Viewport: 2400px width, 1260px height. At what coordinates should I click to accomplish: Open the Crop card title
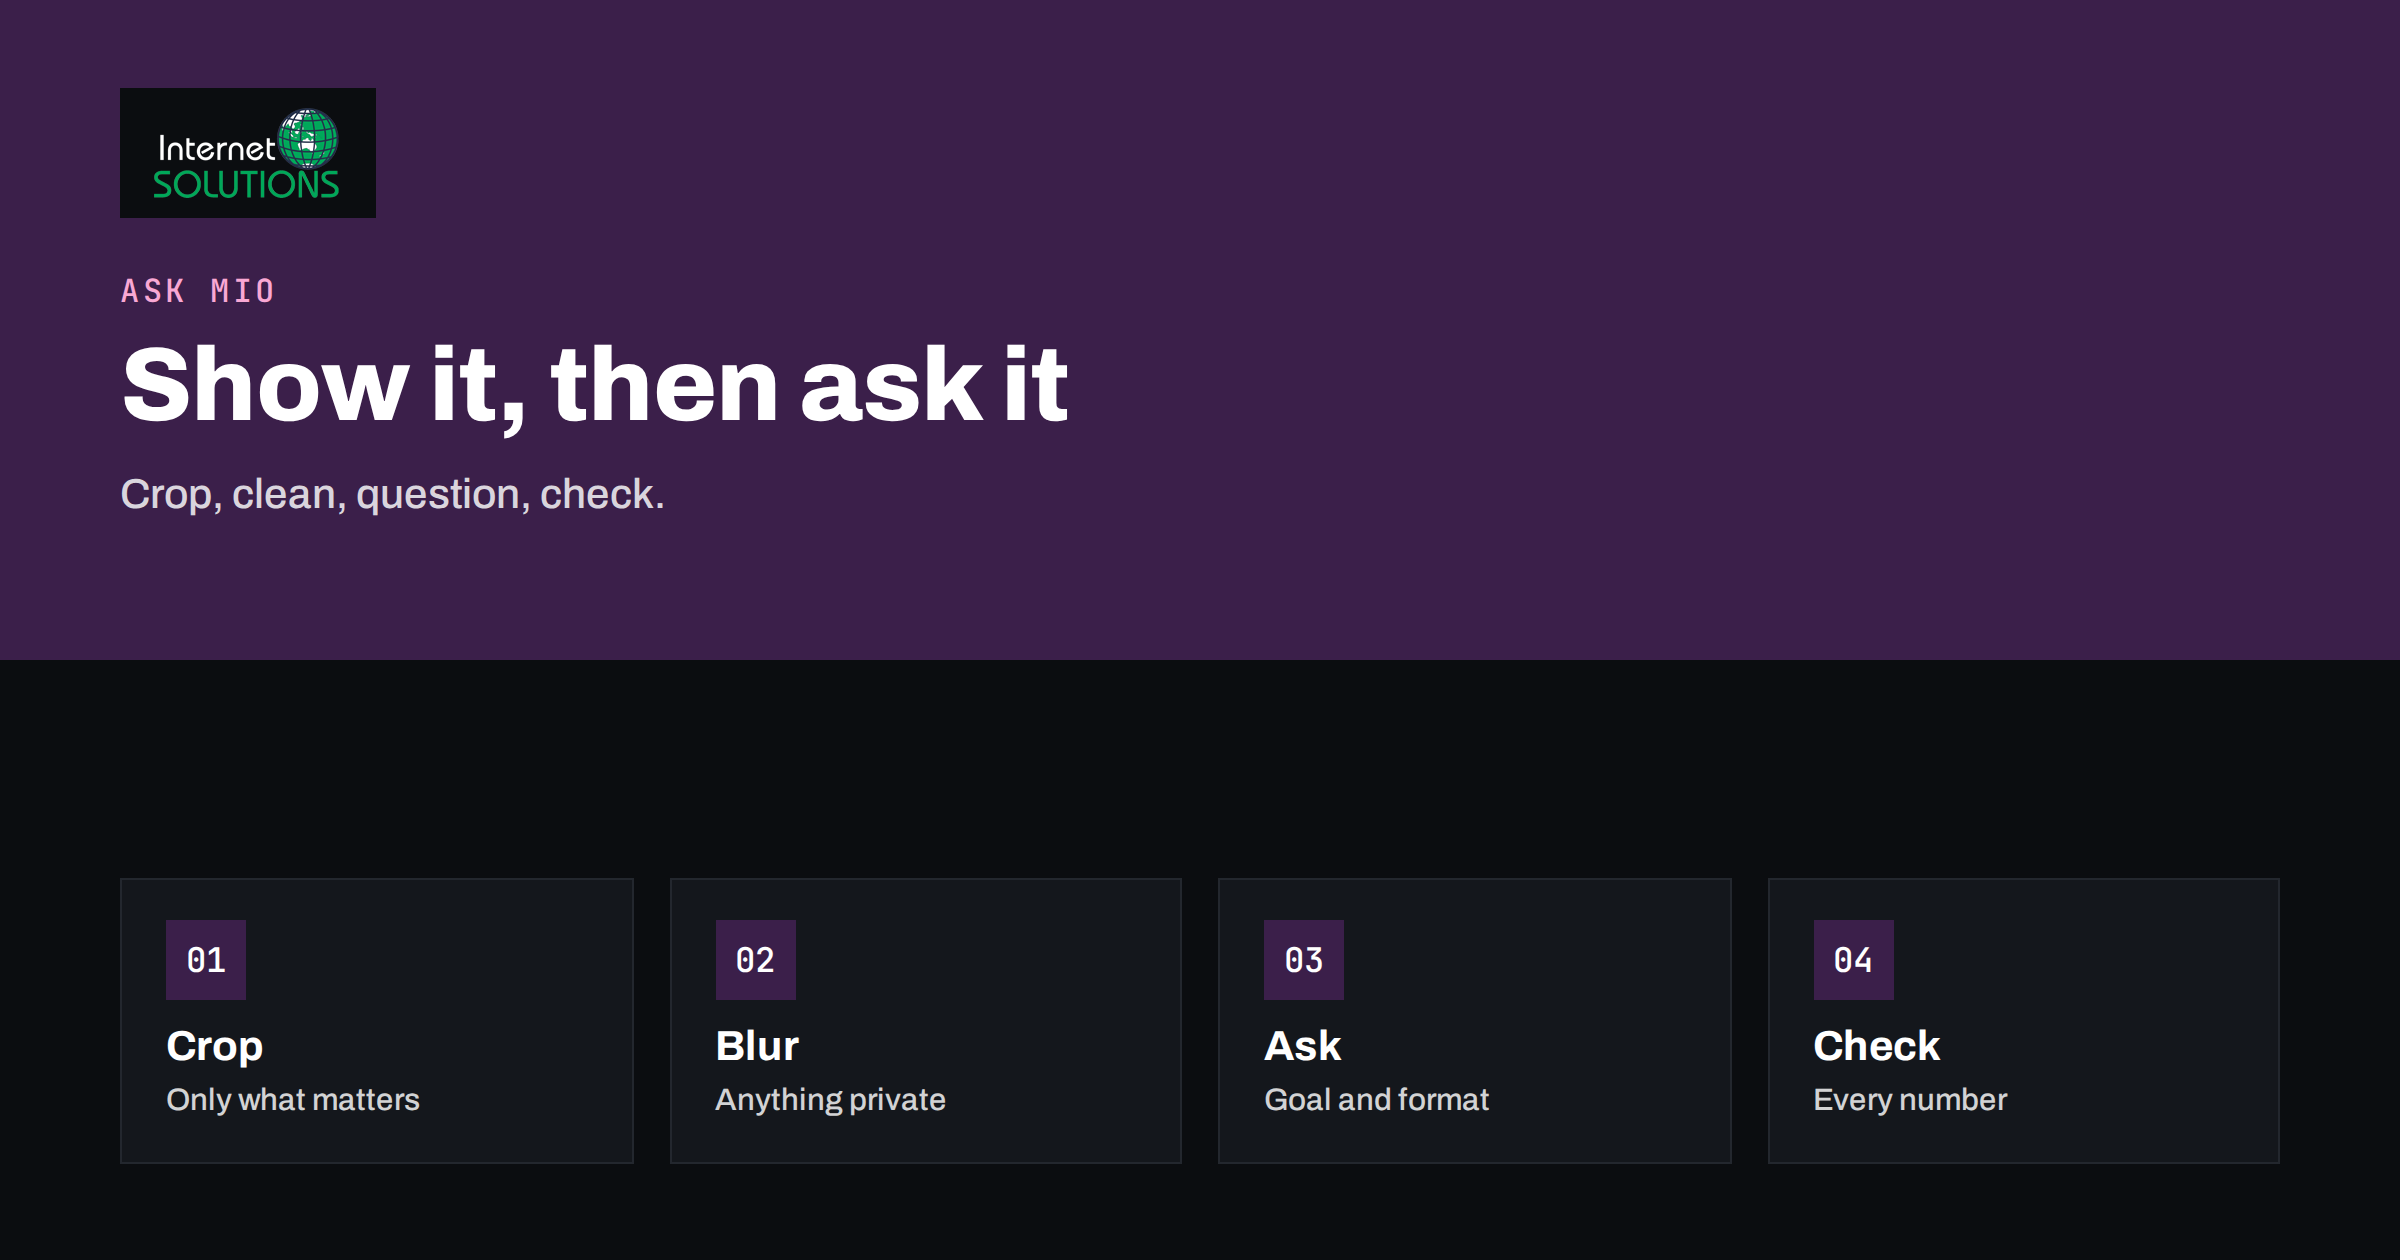(x=215, y=1047)
